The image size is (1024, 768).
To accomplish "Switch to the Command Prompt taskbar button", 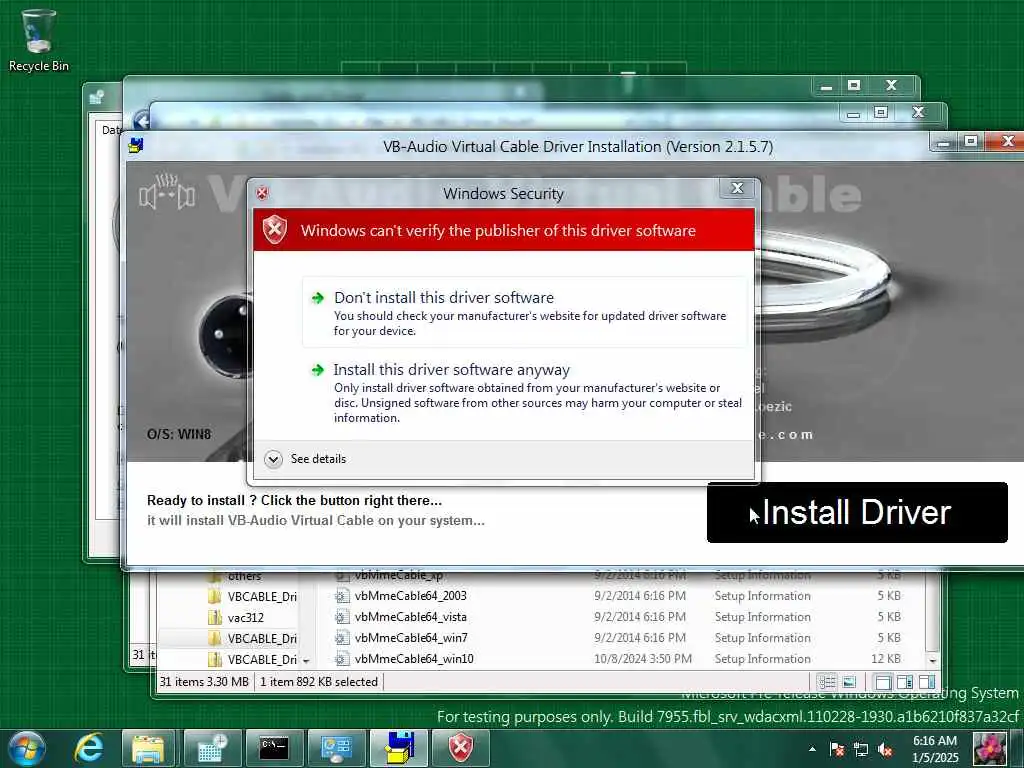I will 274,748.
